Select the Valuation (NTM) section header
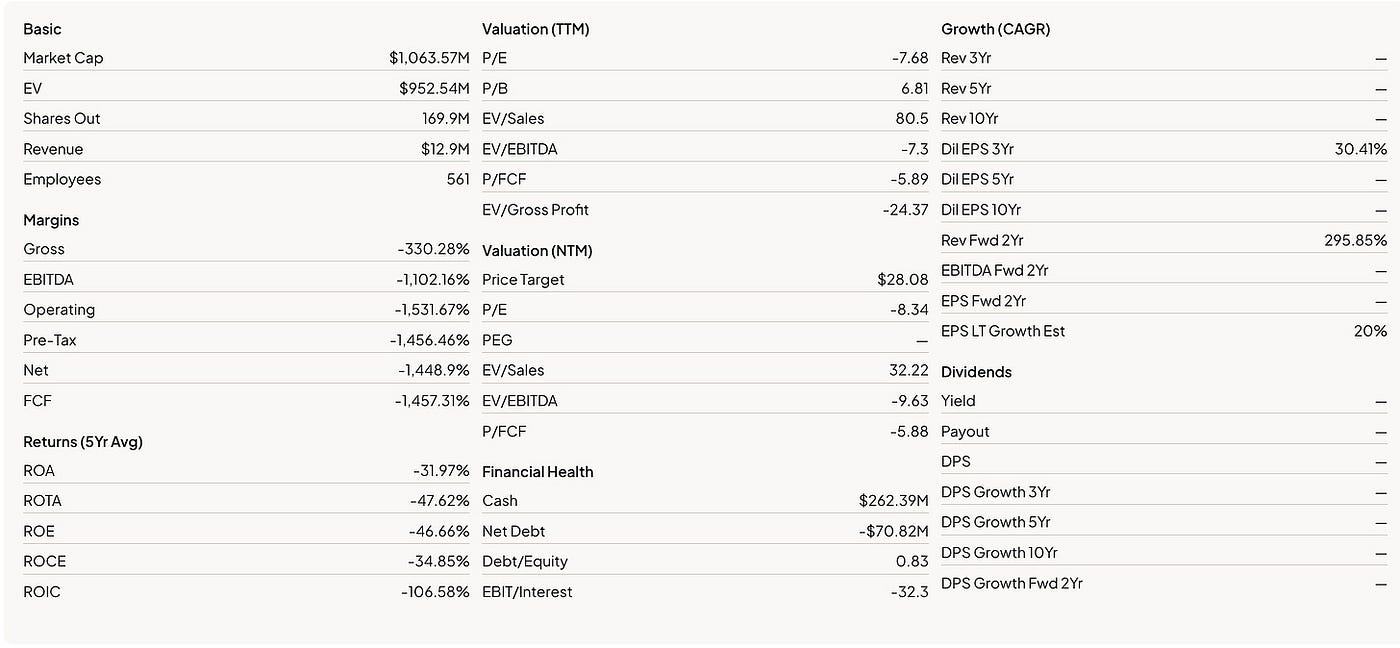Image resolution: width=1400 pixels, height=648 pixels. [537, 250]
